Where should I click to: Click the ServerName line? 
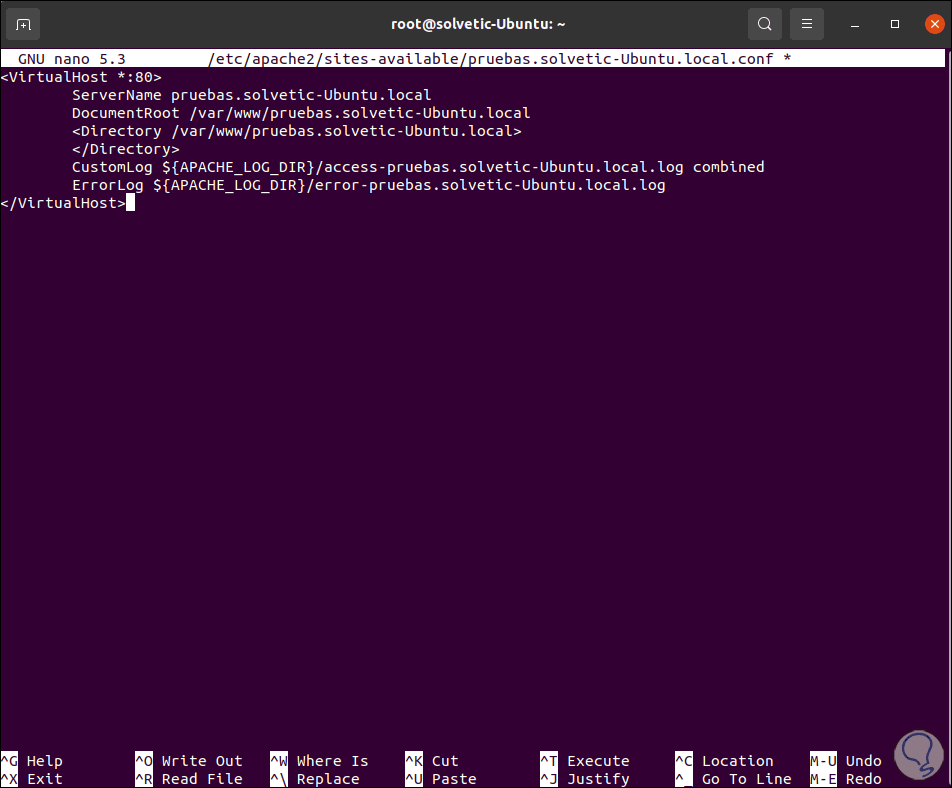point(251,95)
